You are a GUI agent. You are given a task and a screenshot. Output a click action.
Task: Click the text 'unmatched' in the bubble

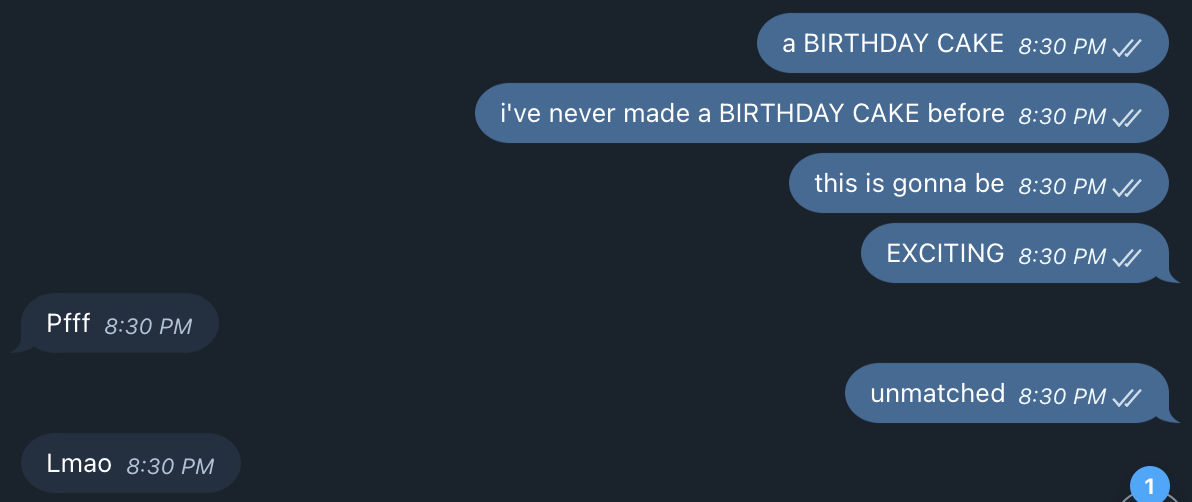937,393
